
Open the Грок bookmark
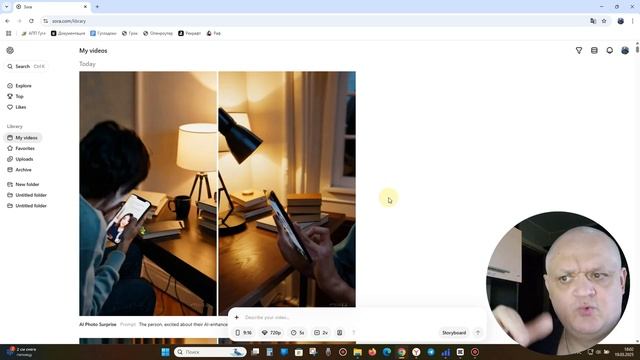tap(130, 33)
